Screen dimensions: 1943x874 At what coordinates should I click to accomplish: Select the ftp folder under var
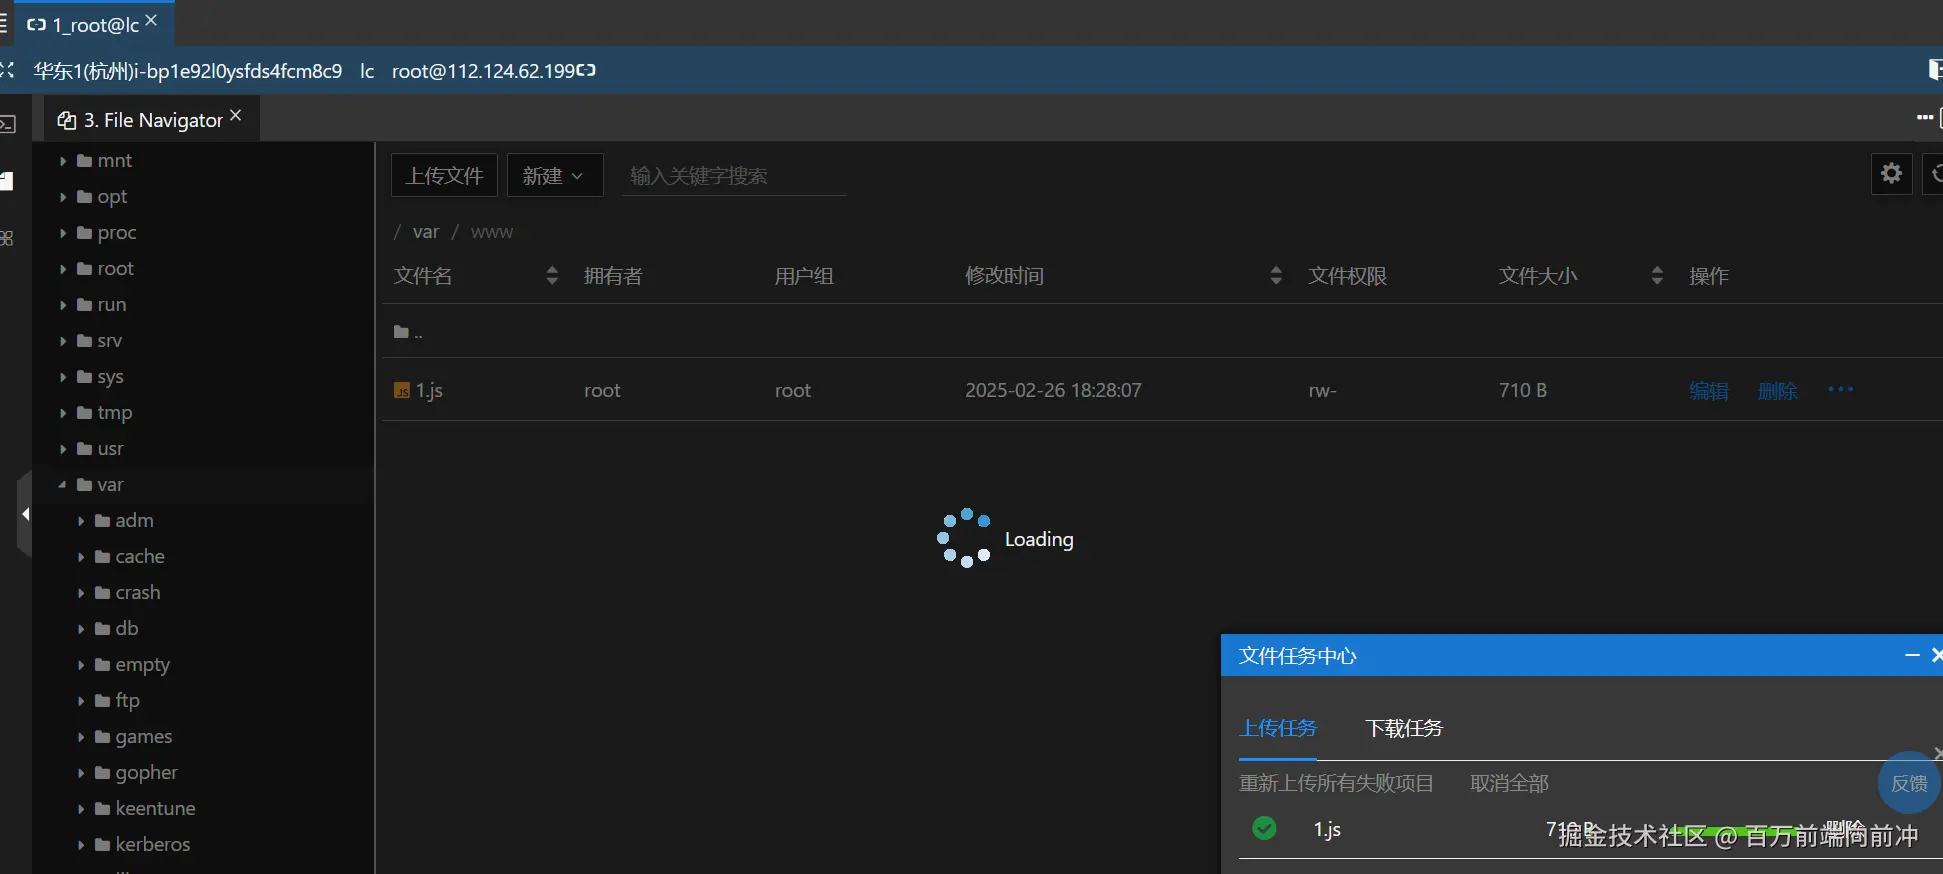tap(127, 701)
